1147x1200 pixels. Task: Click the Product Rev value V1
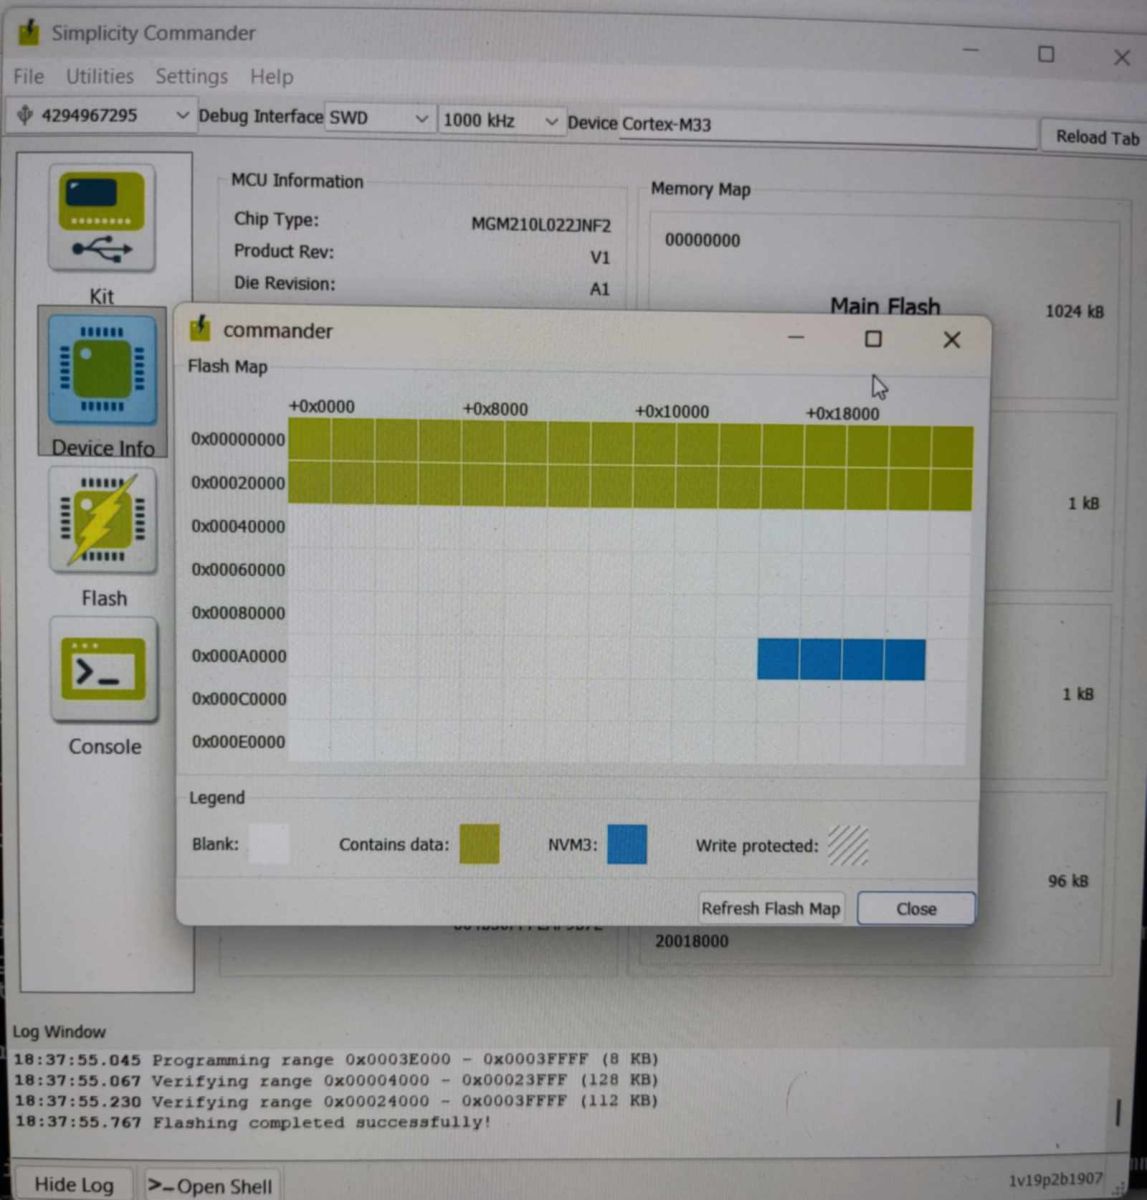point(599,257)
